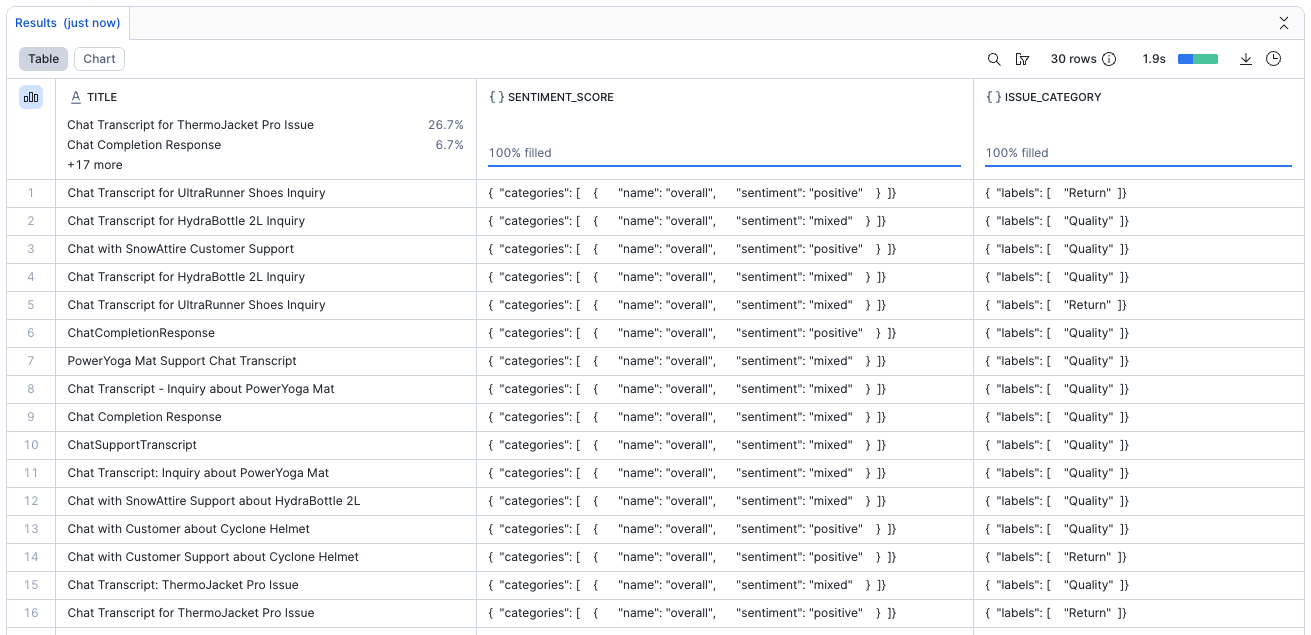1311x635 pixels.
Task: Click the 'ChatSupportTranscript' title cell
Action: (132, 445)
